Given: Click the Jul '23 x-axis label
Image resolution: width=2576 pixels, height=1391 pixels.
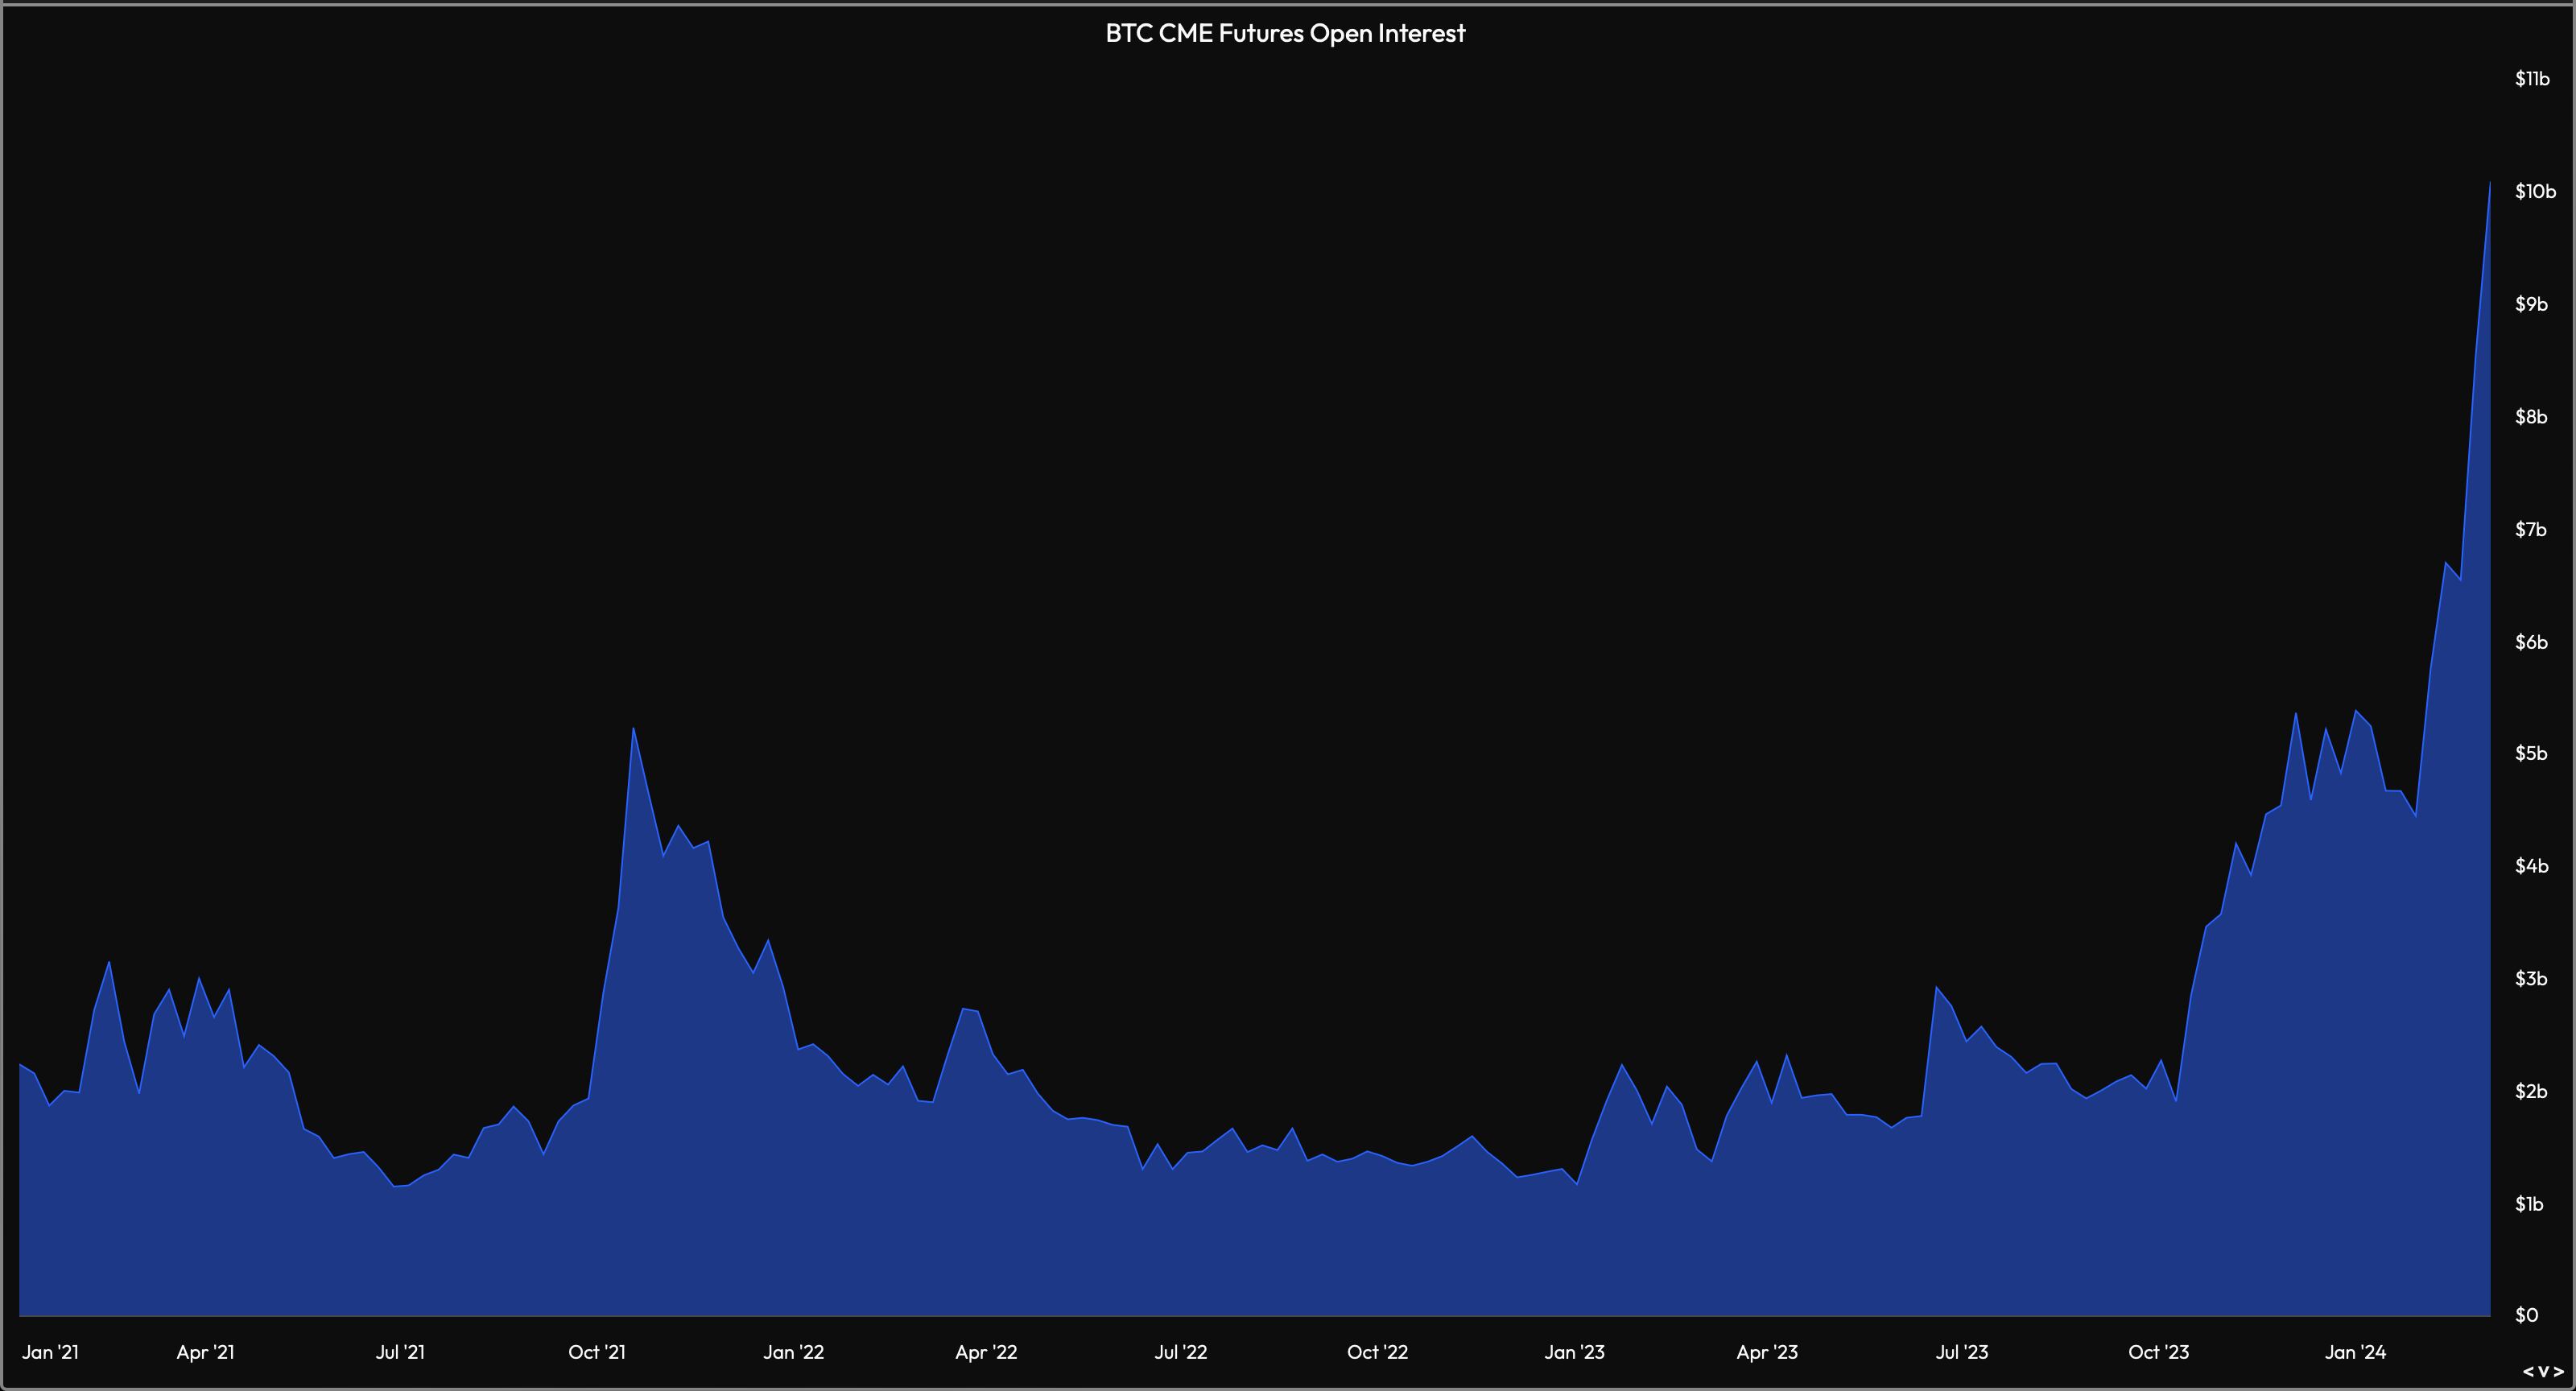Looking at the screenshot, I should 1962,1352.
